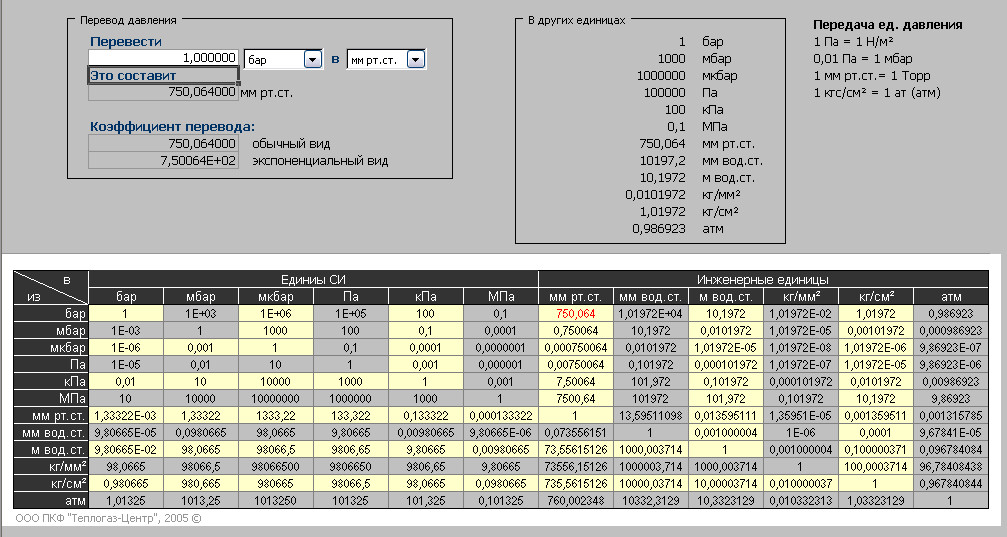Click the Это составит label cell

(x=164, y=76)
